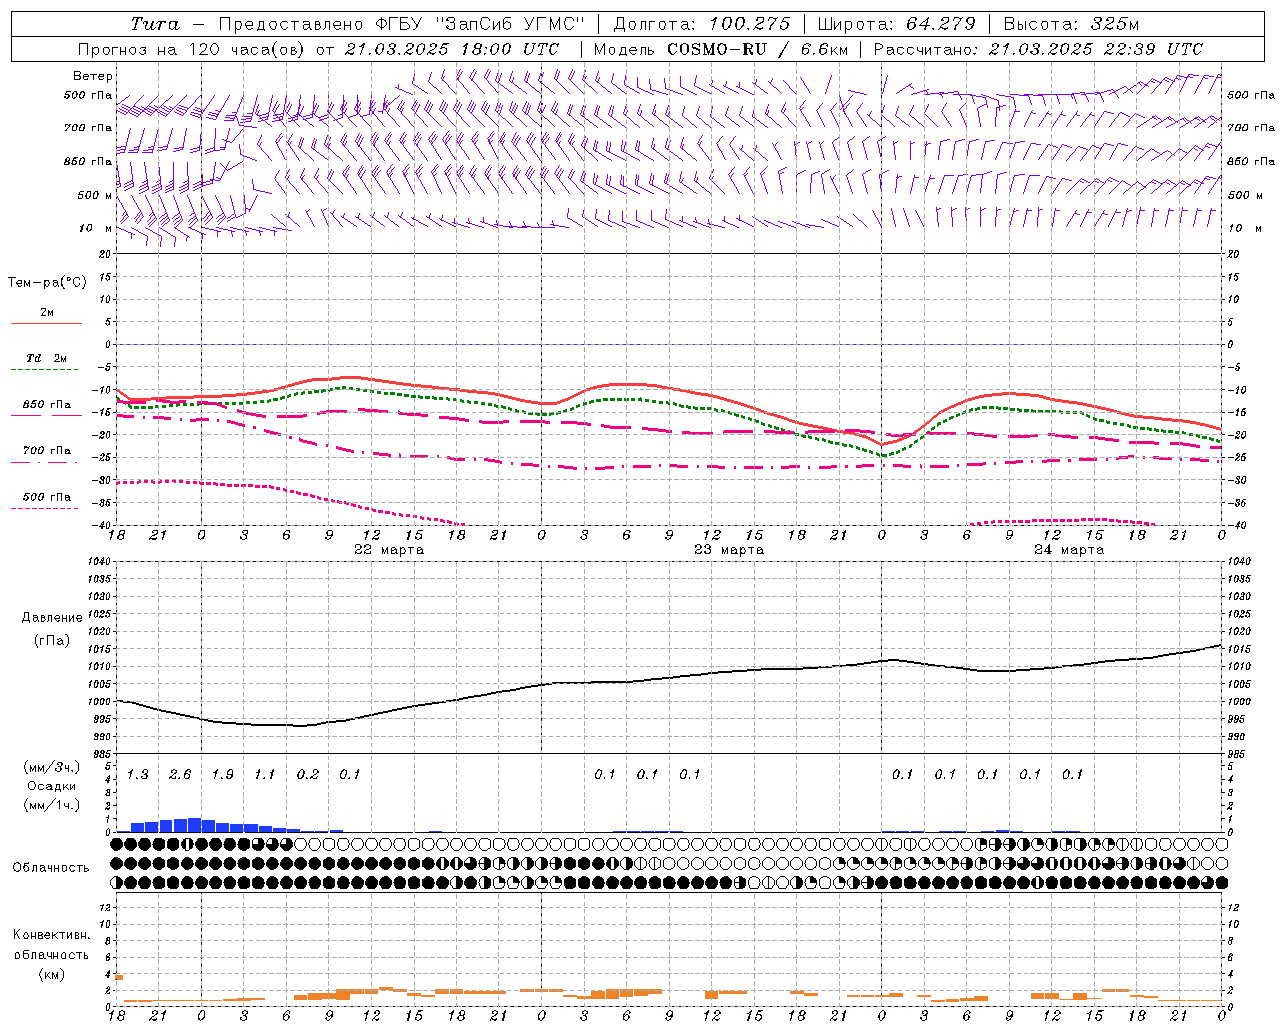The width and height of the screenshot is (1280, 1024).
Task: Click the '23 марта' date label
Action: [x=729, y=550]
